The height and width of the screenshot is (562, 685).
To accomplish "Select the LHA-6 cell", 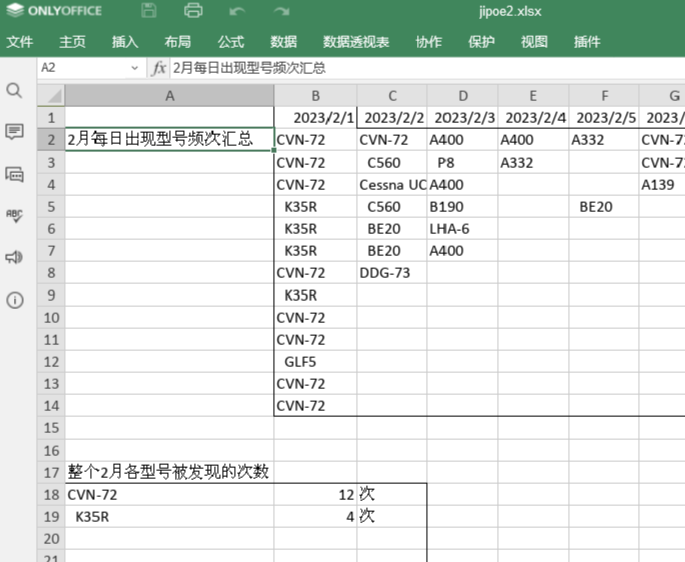I will tap(463, 229).
